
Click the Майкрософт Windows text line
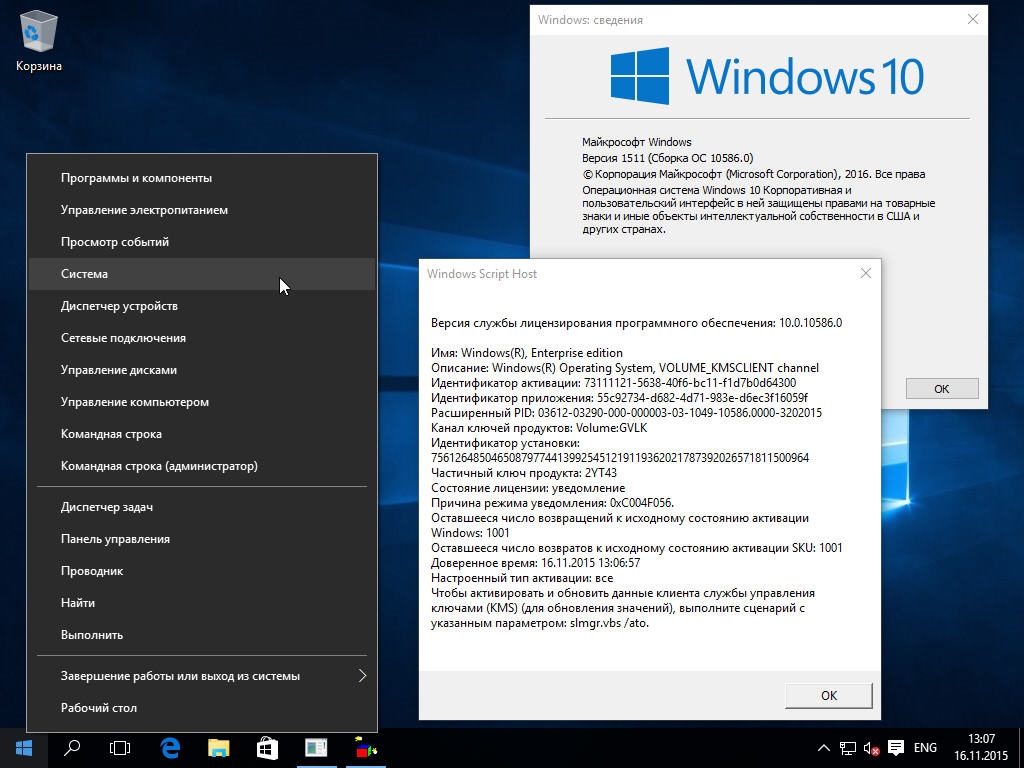(637, 142)
